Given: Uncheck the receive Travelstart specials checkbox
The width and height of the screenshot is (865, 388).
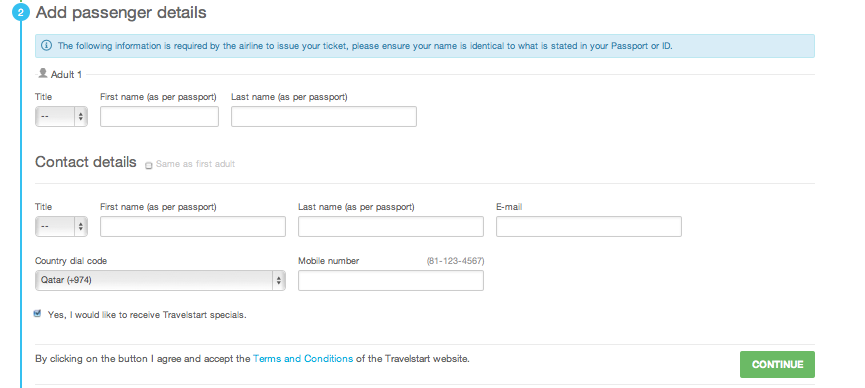Looking at the screenshot, I should [x=38, y=313].
